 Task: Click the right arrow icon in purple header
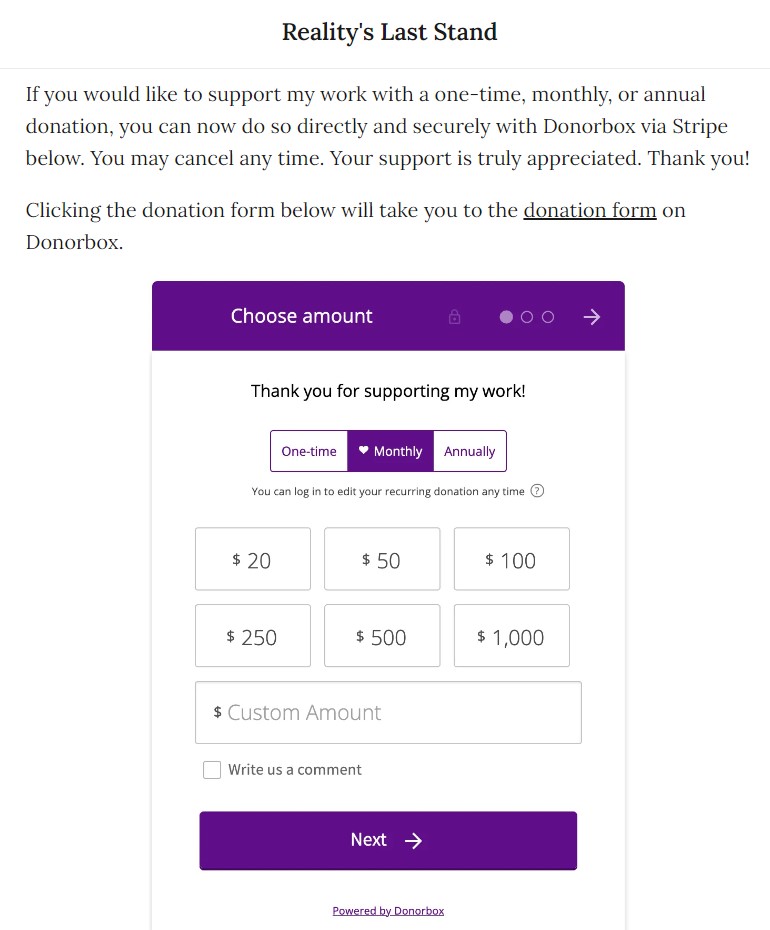click(592, 317)
